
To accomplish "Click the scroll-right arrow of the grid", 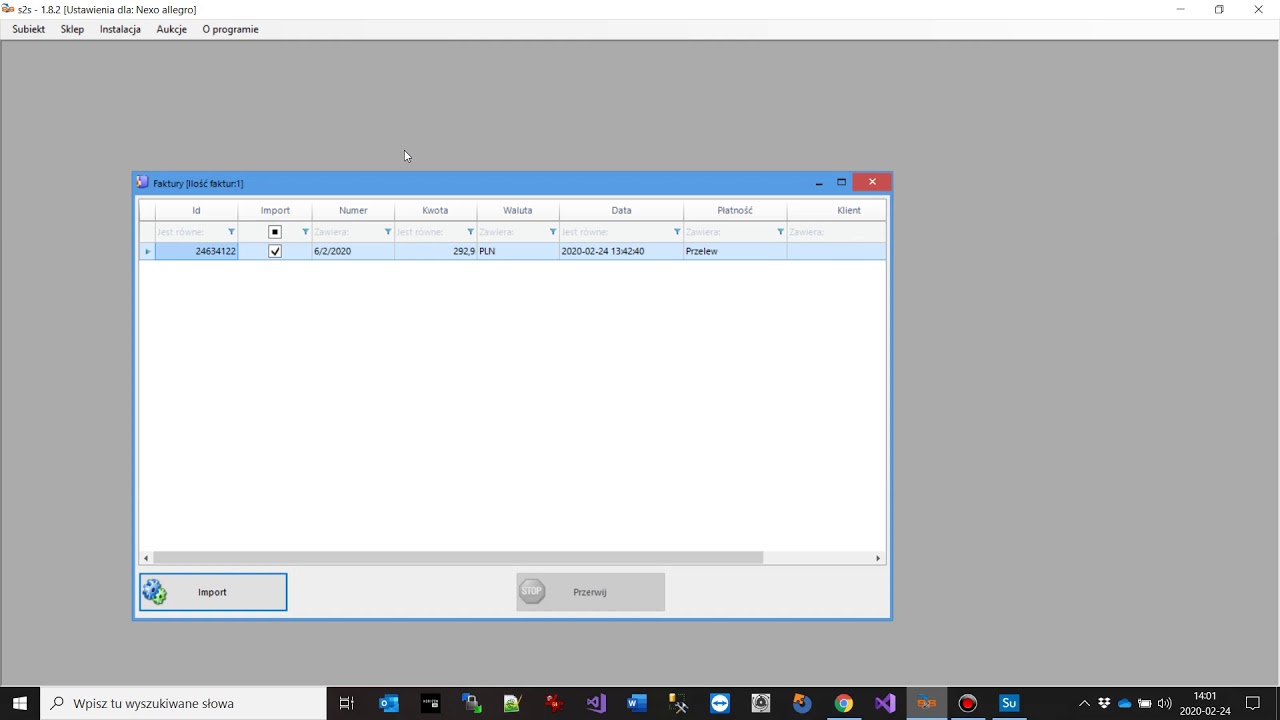I will (x=879, y=558).
